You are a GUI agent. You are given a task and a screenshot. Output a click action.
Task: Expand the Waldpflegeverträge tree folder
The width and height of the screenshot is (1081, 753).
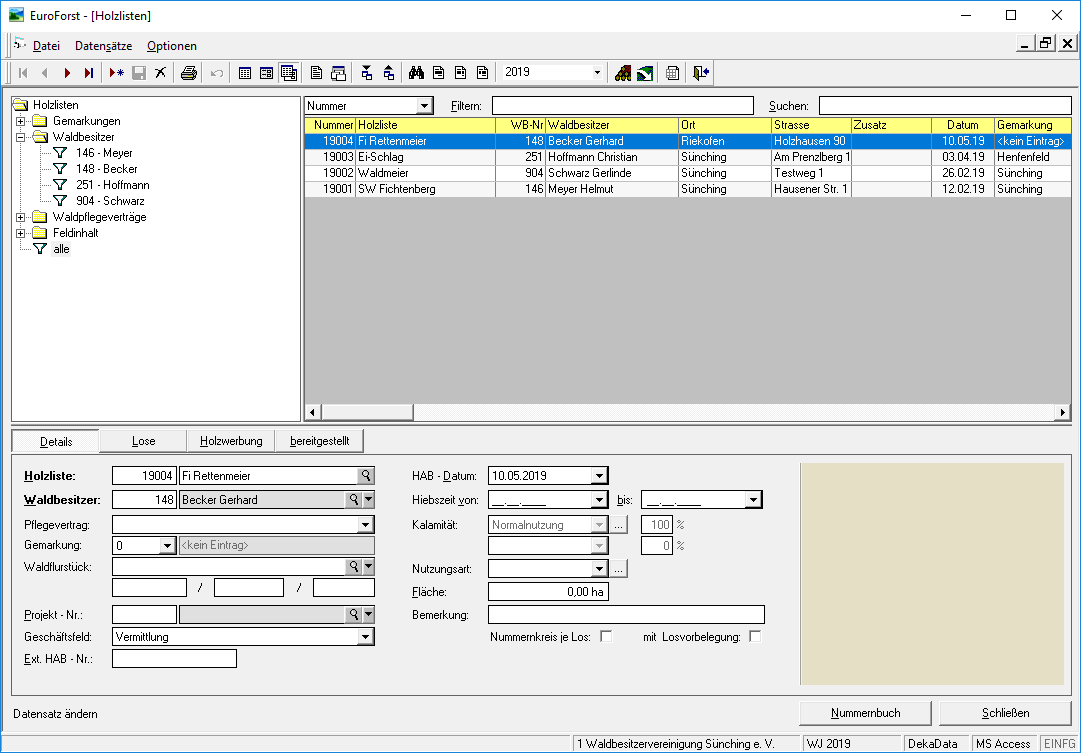21,217
